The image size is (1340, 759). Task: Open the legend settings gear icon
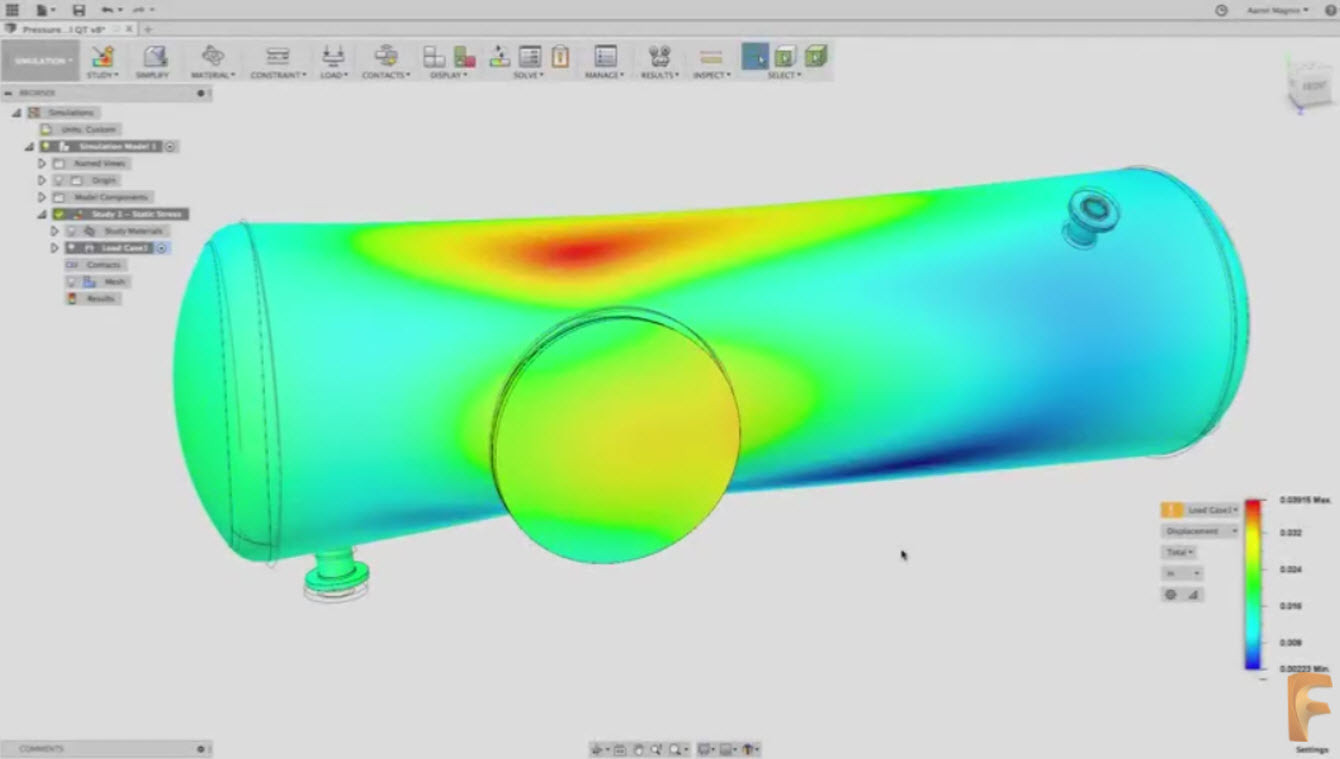tap(1170, 595)
